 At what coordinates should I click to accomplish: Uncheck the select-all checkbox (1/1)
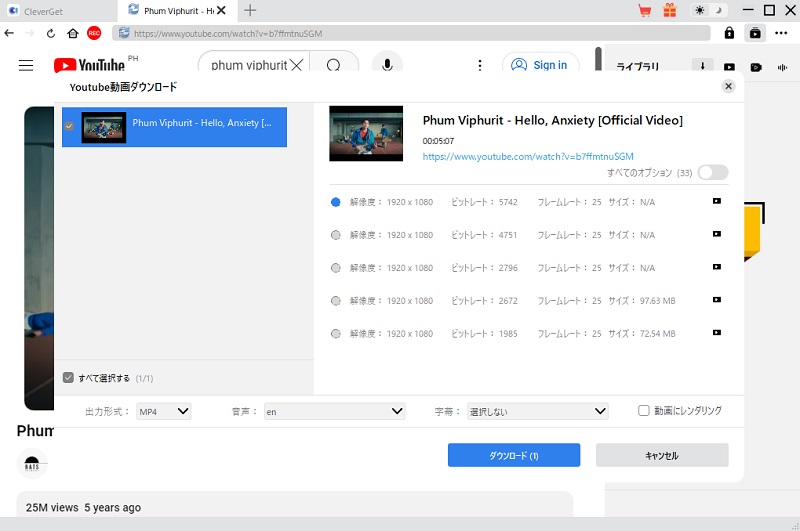click(x=68, y=378)
